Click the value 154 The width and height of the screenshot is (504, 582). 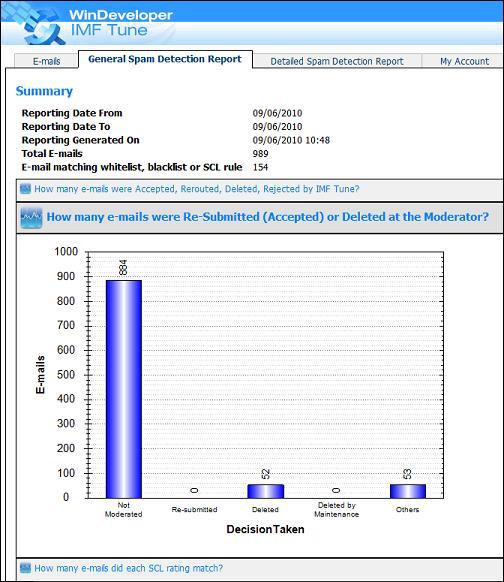[260, 167]
